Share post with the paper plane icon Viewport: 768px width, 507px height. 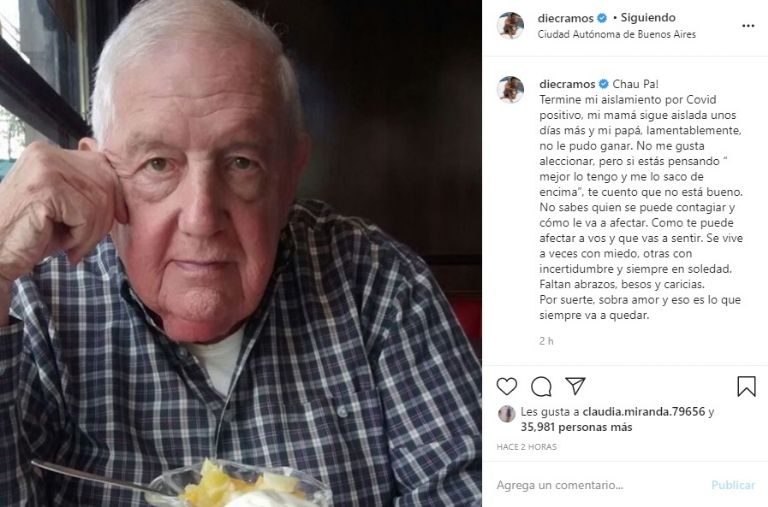point(576,386)
